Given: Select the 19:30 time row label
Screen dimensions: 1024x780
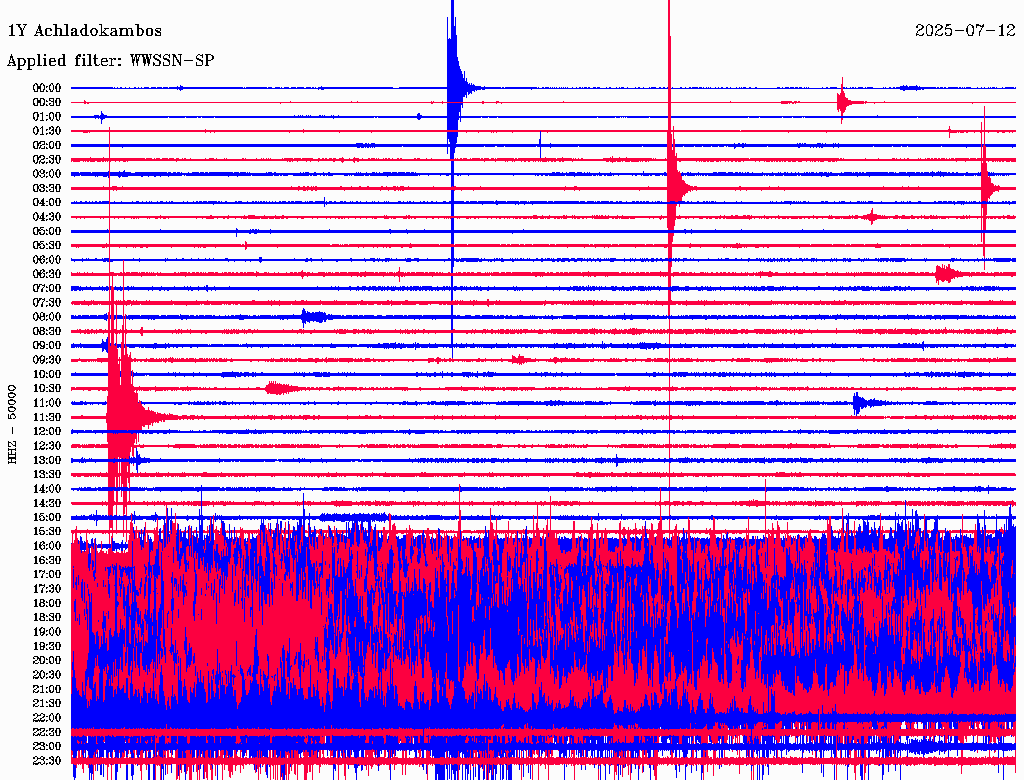Looking at the screenshot, I should 47,647.
